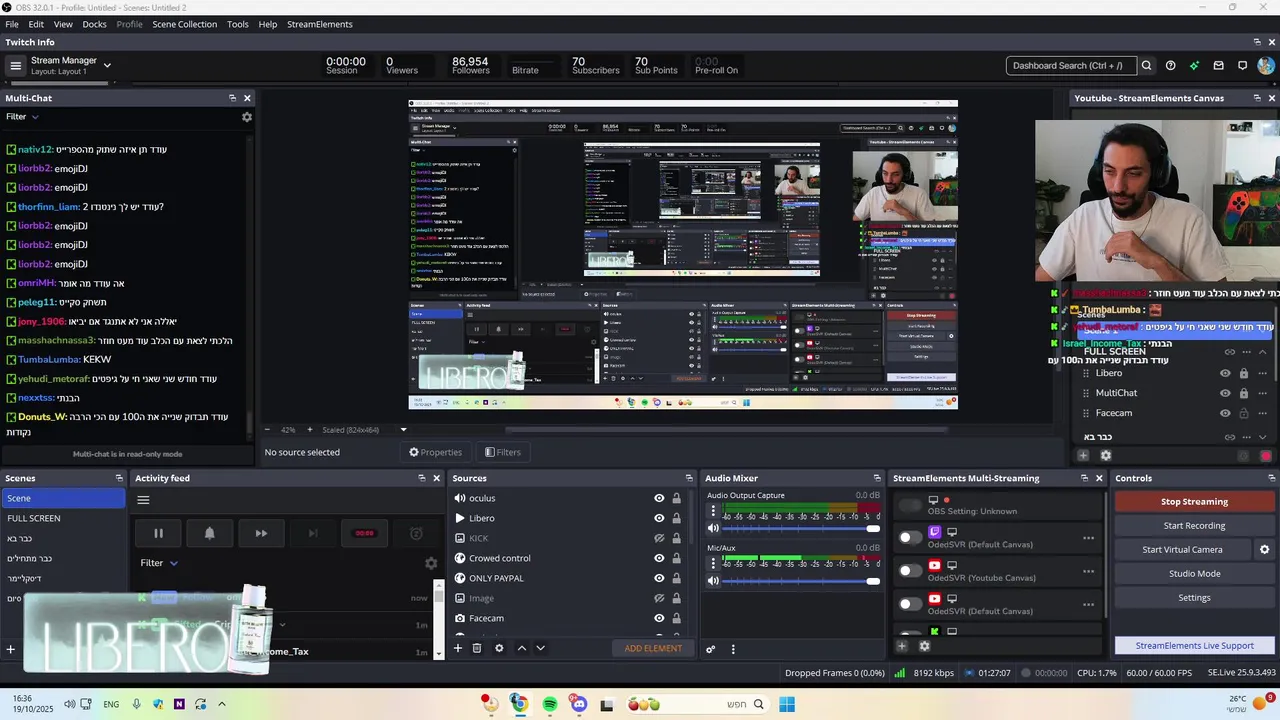Click the Dashboard Search magnifier icon
The width and height of the screenshot is (1280, 720).
[x=1146, y=66]
